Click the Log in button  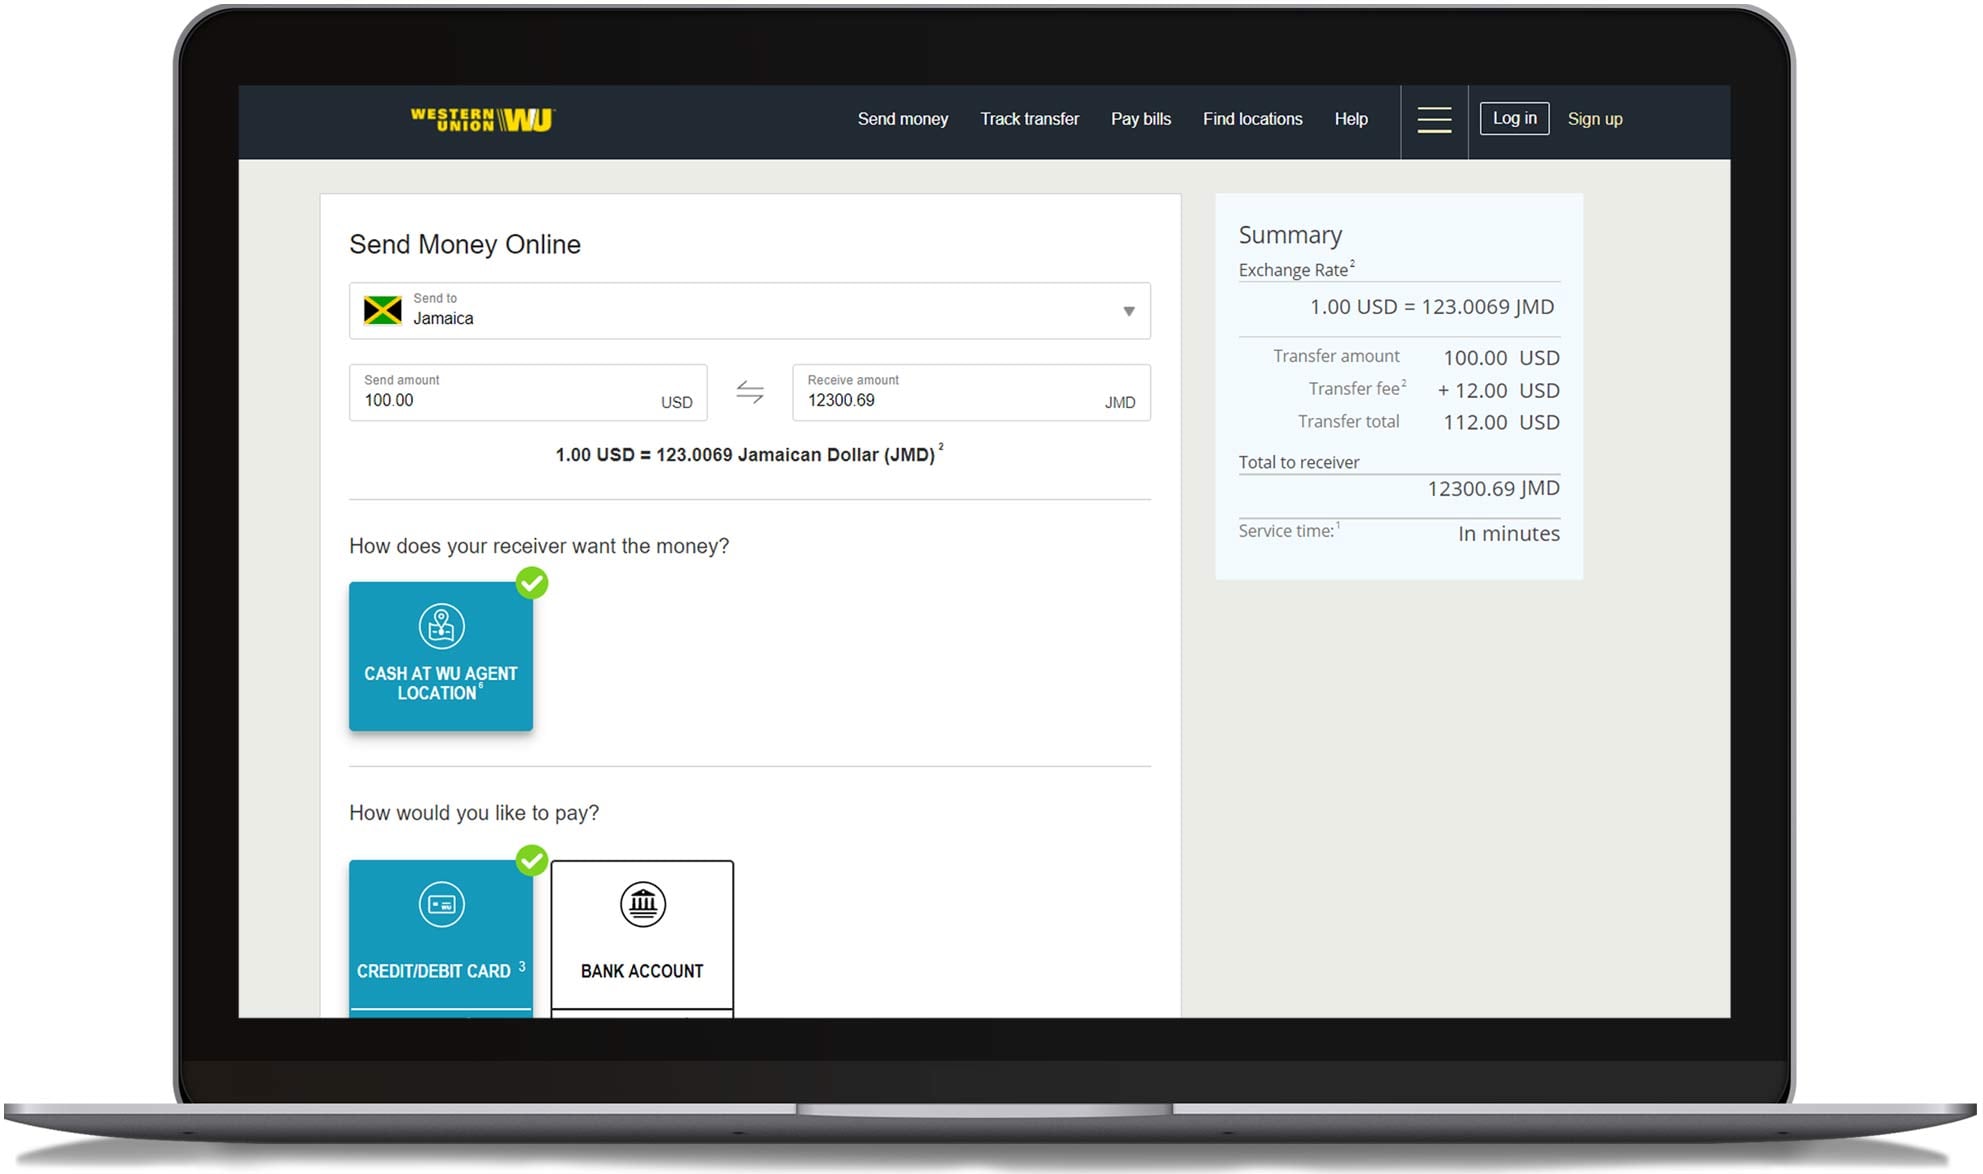coord(1514,118)
